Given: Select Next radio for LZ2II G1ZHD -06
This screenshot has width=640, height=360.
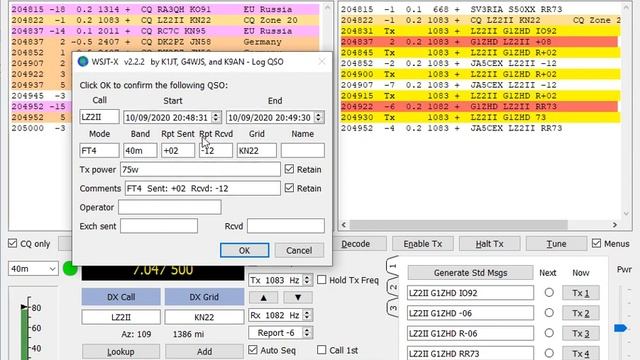Looking at the screenshot, I should (549, 313).
